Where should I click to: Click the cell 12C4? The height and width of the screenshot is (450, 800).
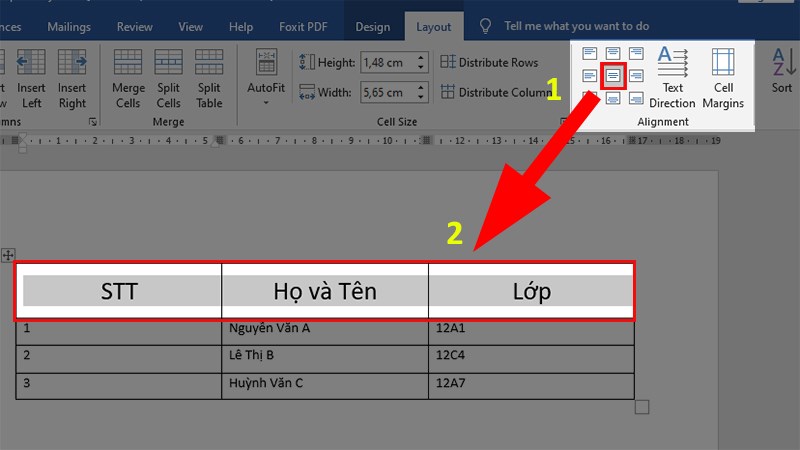[531, 359]
